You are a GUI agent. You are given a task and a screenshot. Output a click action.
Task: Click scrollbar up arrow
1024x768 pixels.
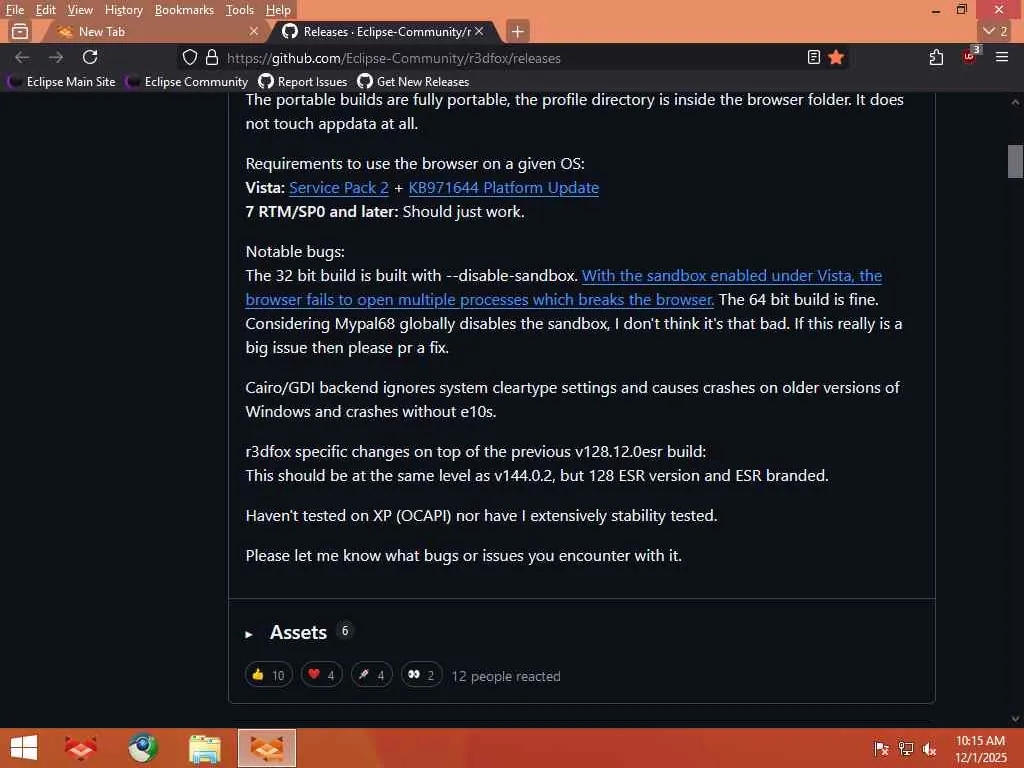[x=1015, y=102]
